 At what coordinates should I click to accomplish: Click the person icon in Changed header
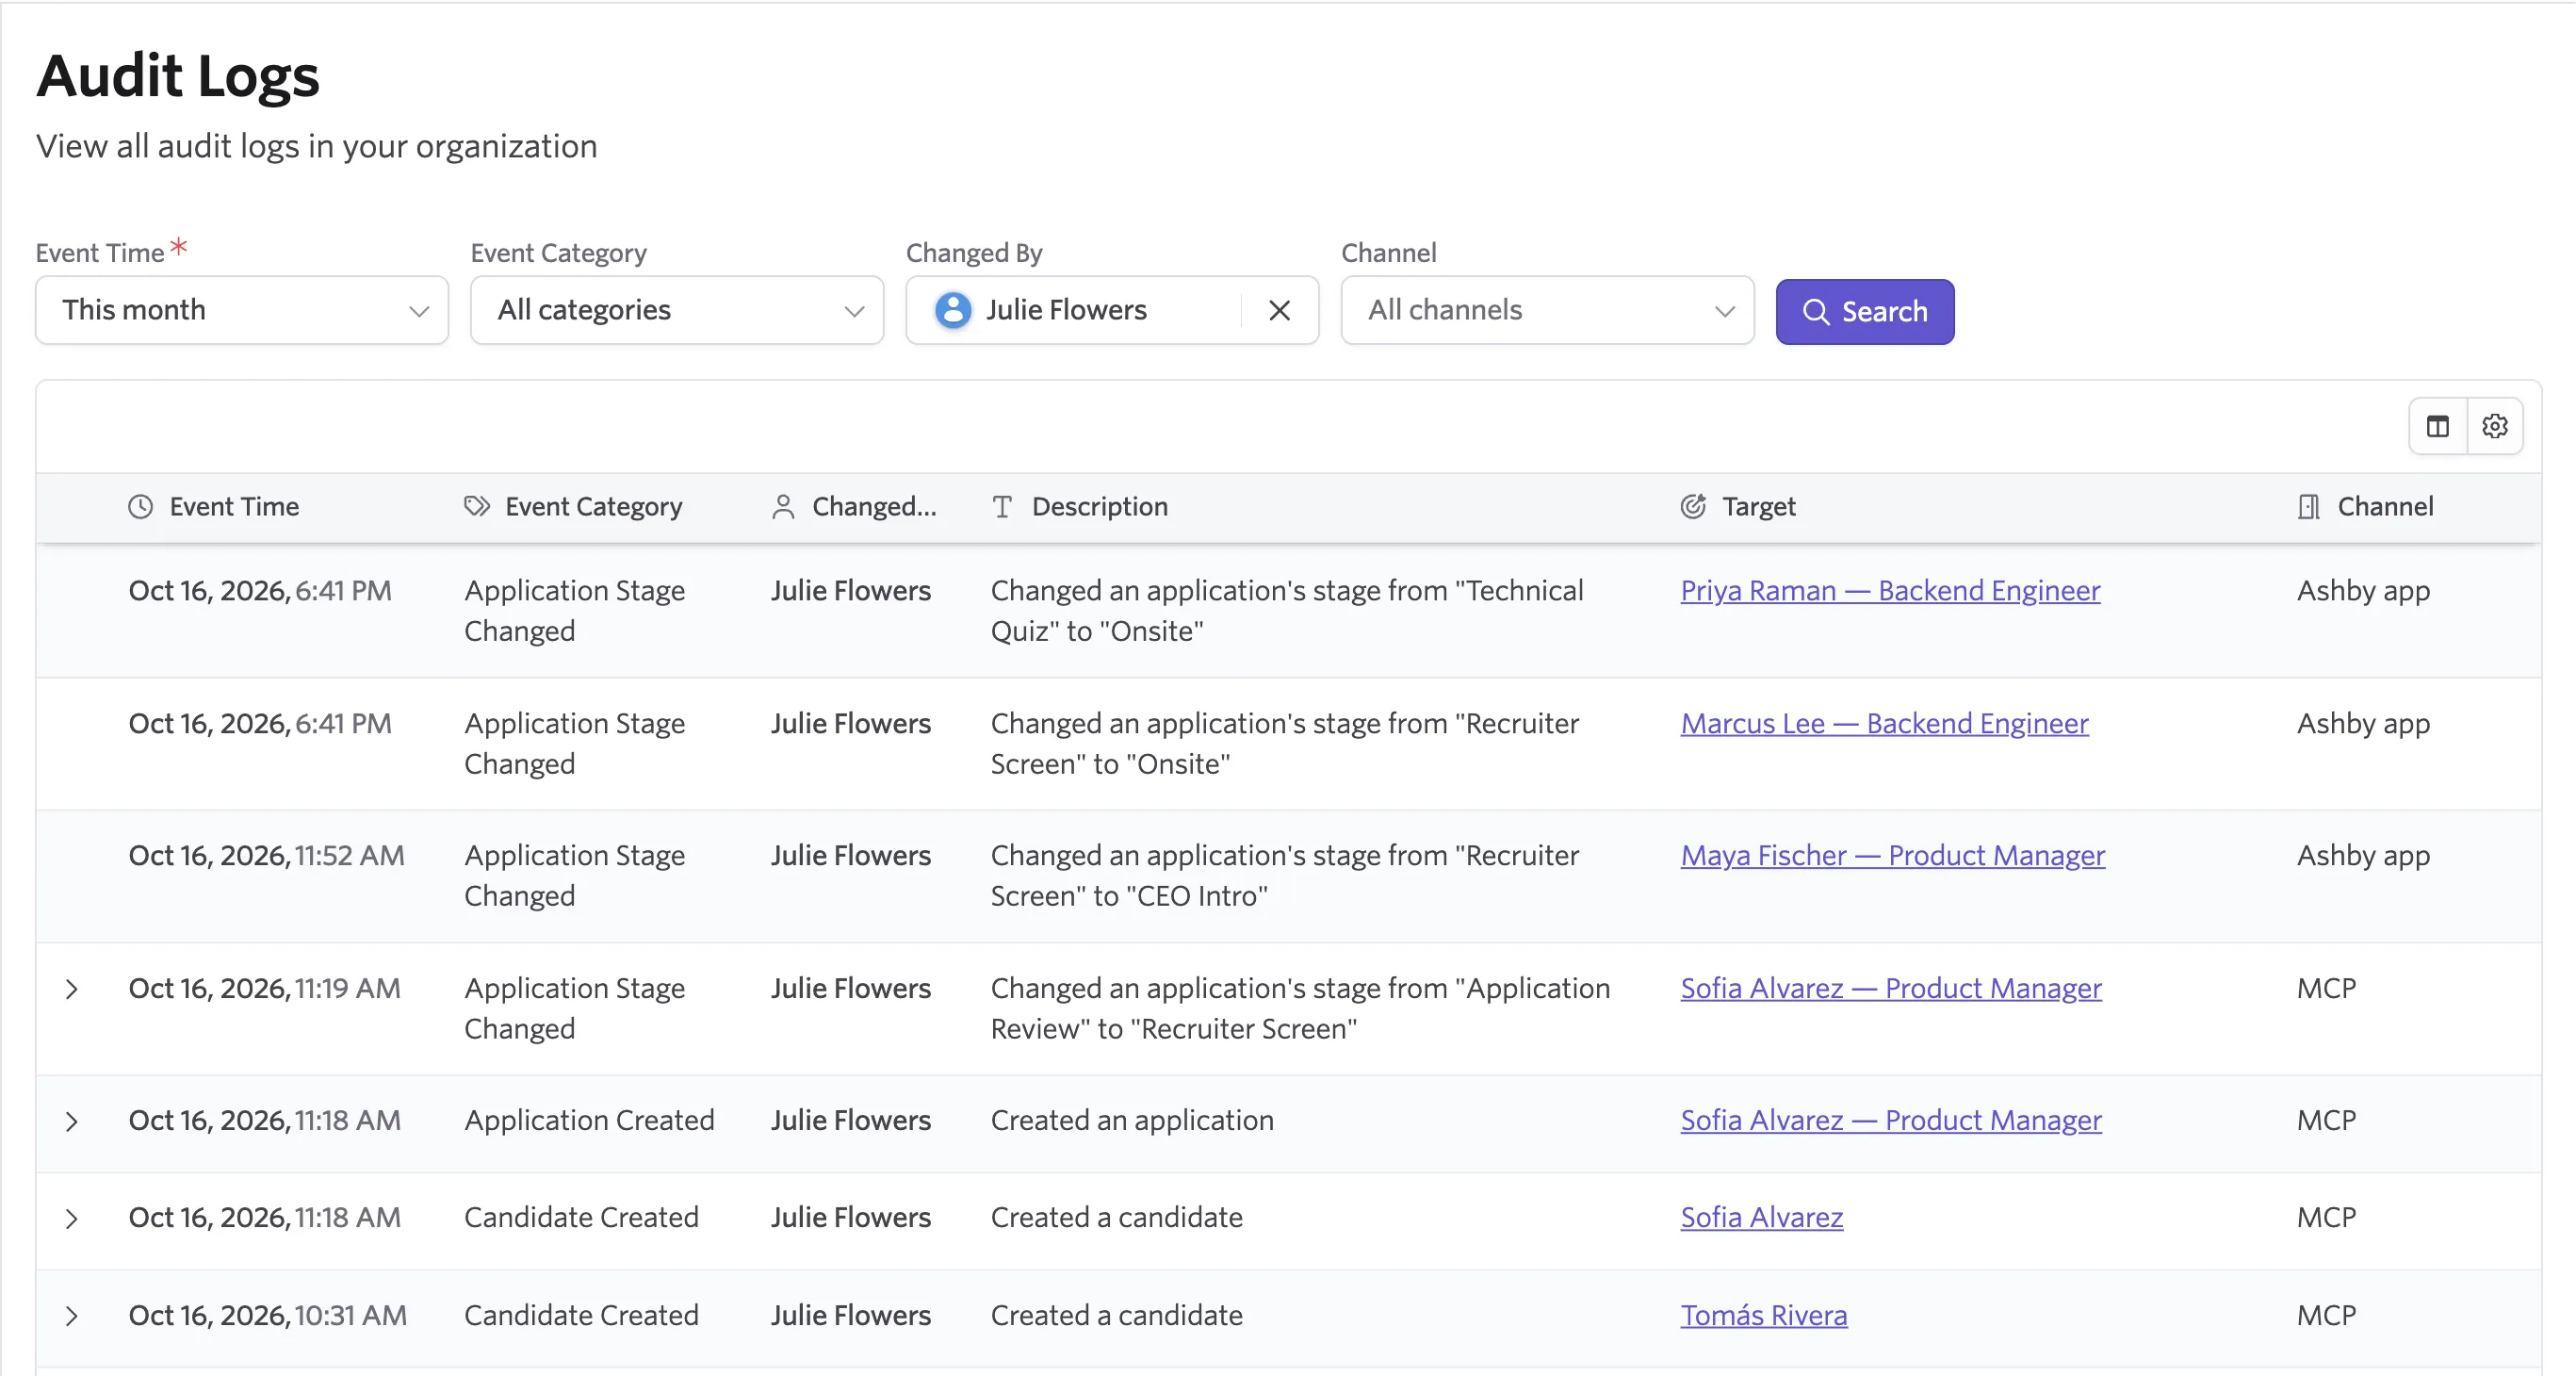point(783,507)
